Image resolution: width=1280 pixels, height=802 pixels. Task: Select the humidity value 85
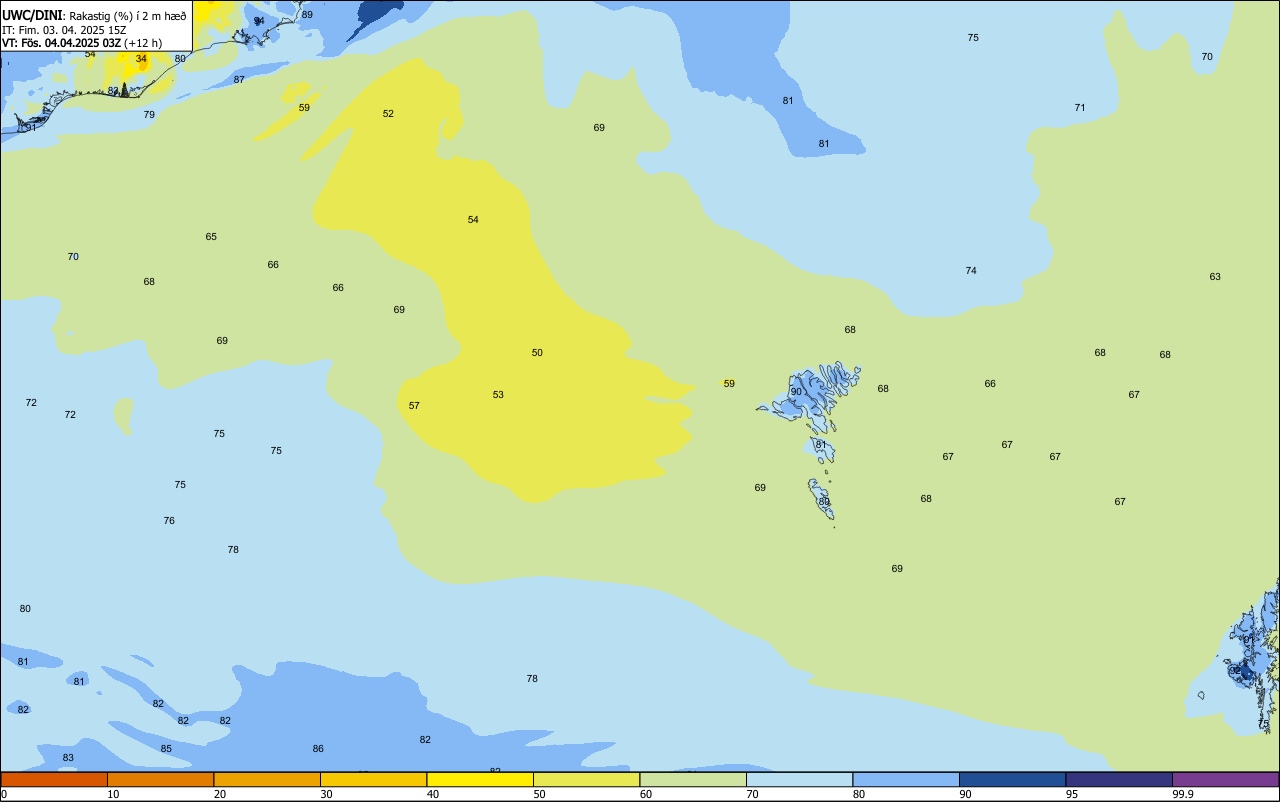point(166,749)
